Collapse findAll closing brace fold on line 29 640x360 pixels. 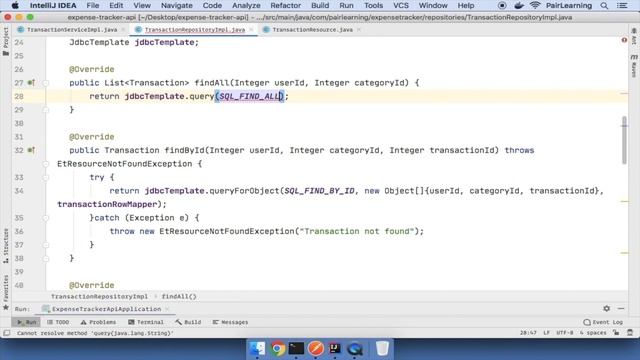coord(46,110)
